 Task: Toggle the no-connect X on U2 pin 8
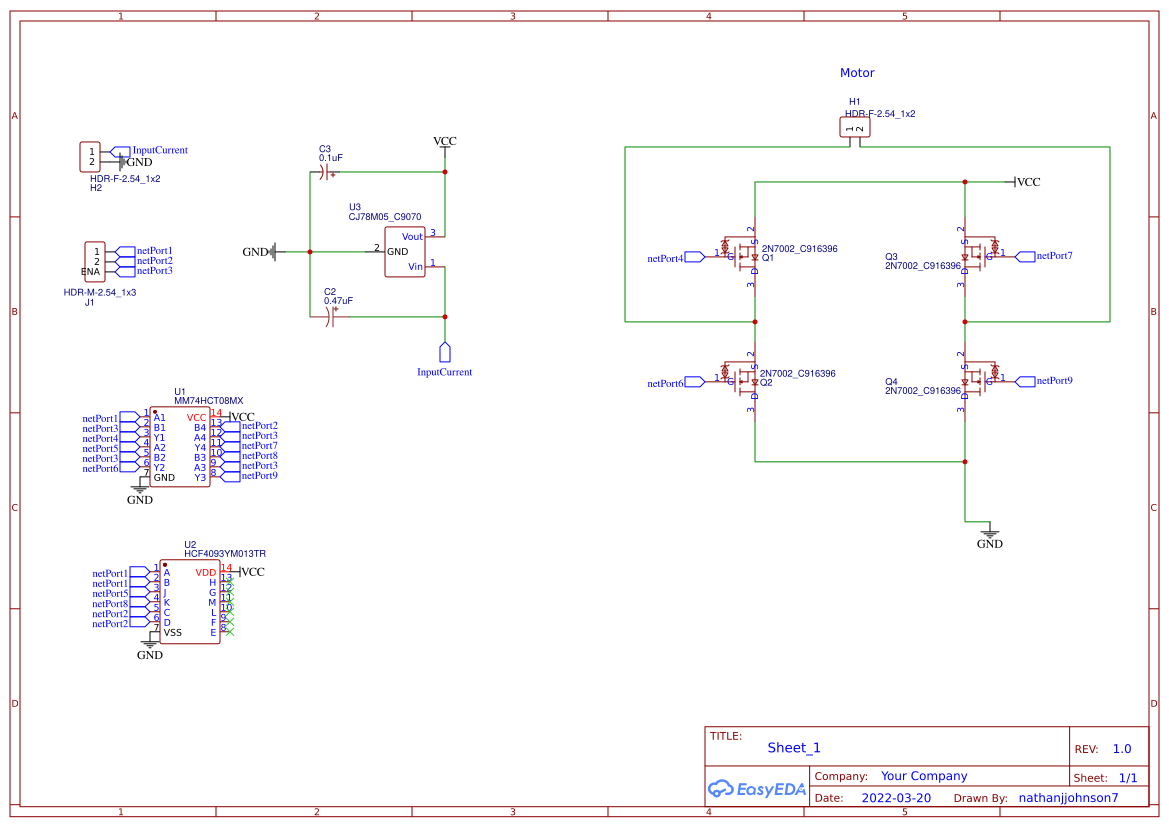tap(230, 632)
